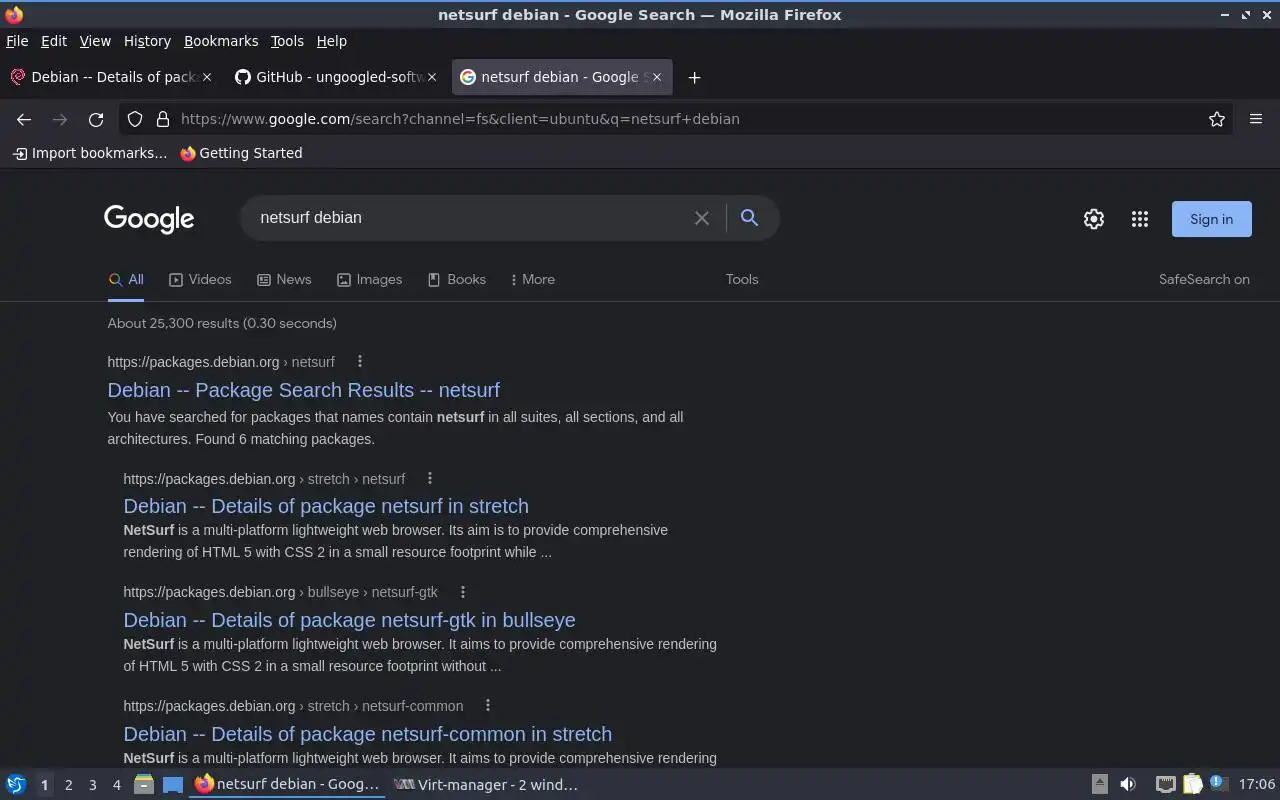Viewport: 1280px width, 800px height.
Task: Open the Tools menu
Action: click(287, 41)
